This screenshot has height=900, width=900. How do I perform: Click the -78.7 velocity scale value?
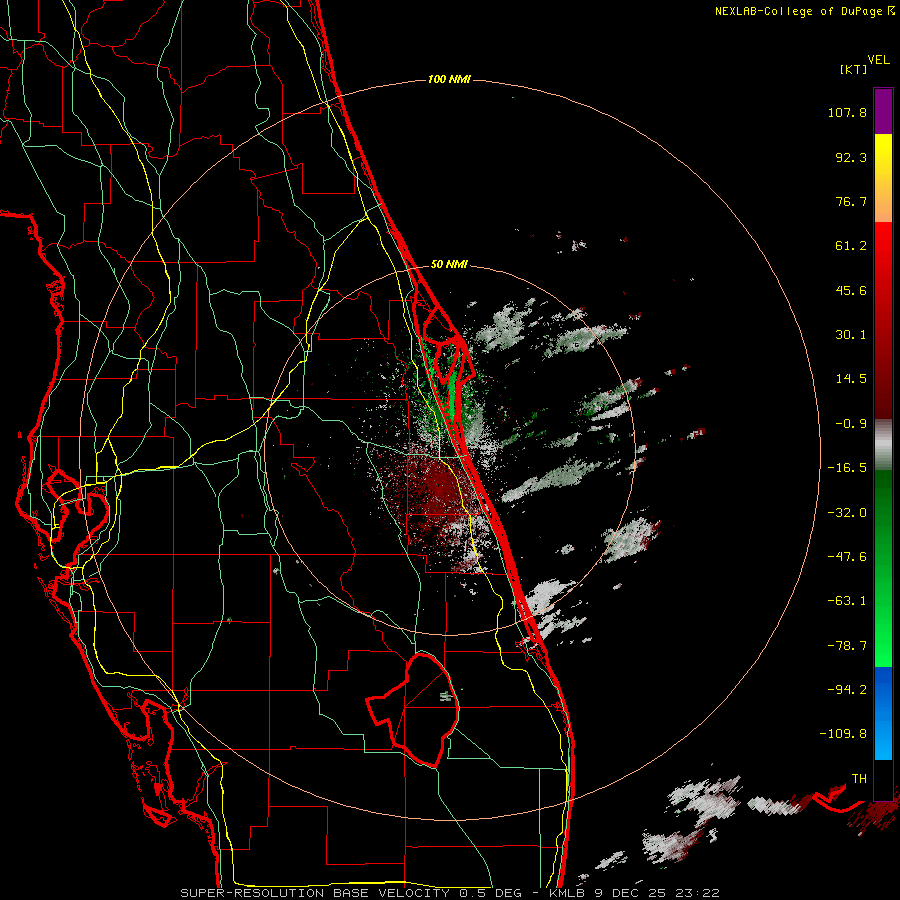coord(847,646)
